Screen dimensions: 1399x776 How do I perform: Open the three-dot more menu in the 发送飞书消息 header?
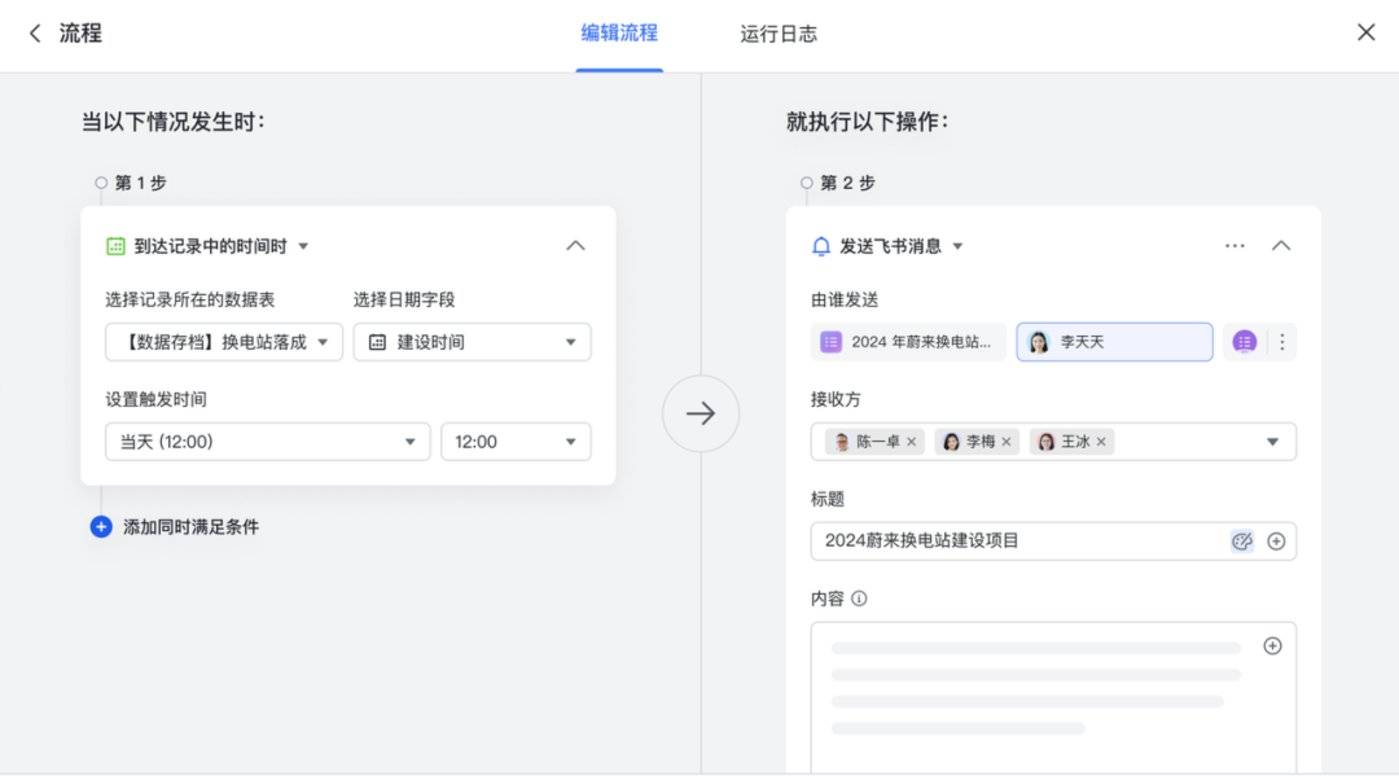click(1235, 246)
